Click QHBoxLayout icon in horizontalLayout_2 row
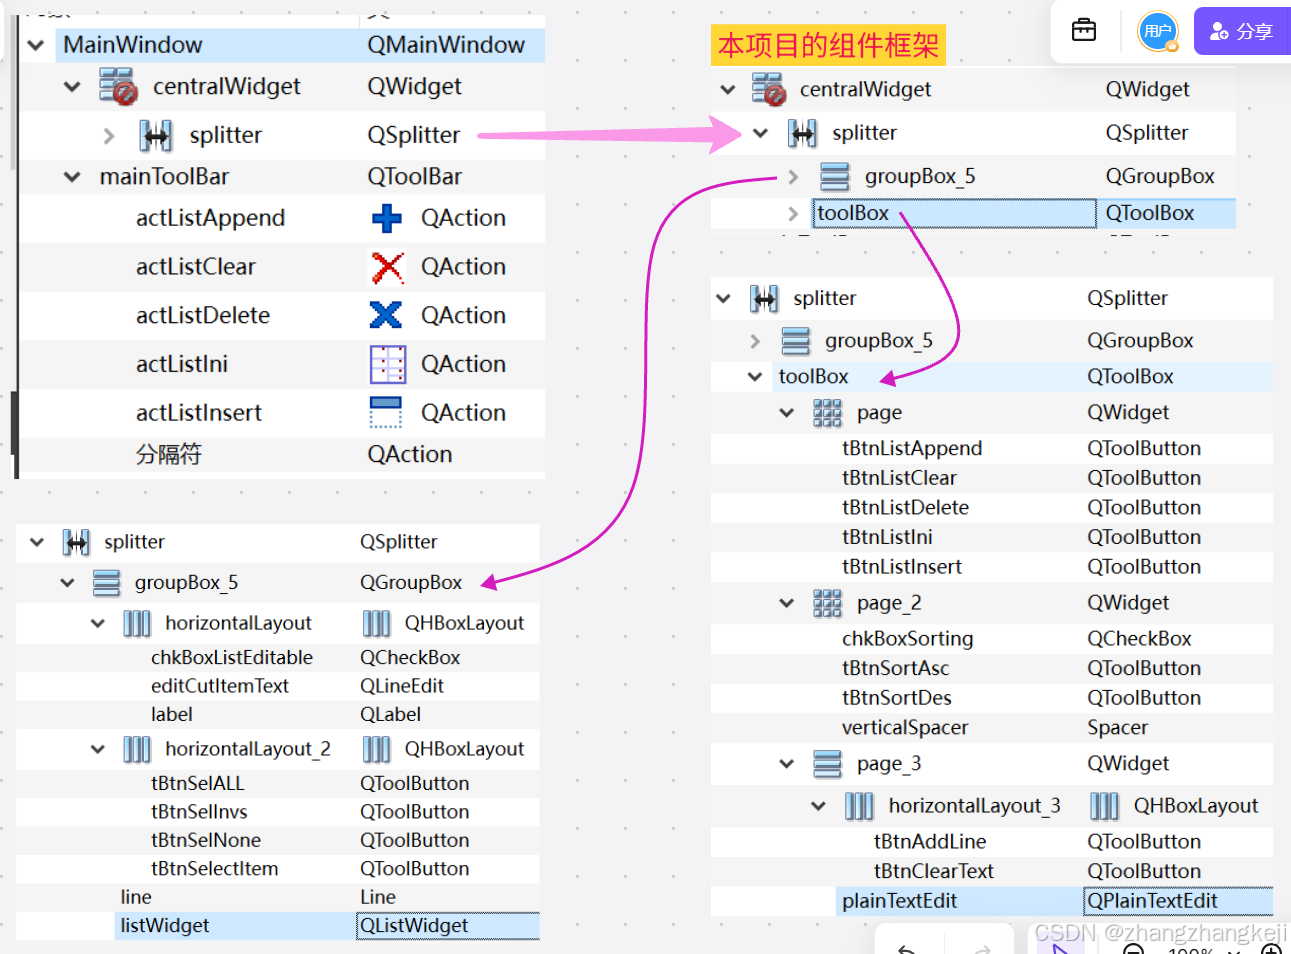 377,750
